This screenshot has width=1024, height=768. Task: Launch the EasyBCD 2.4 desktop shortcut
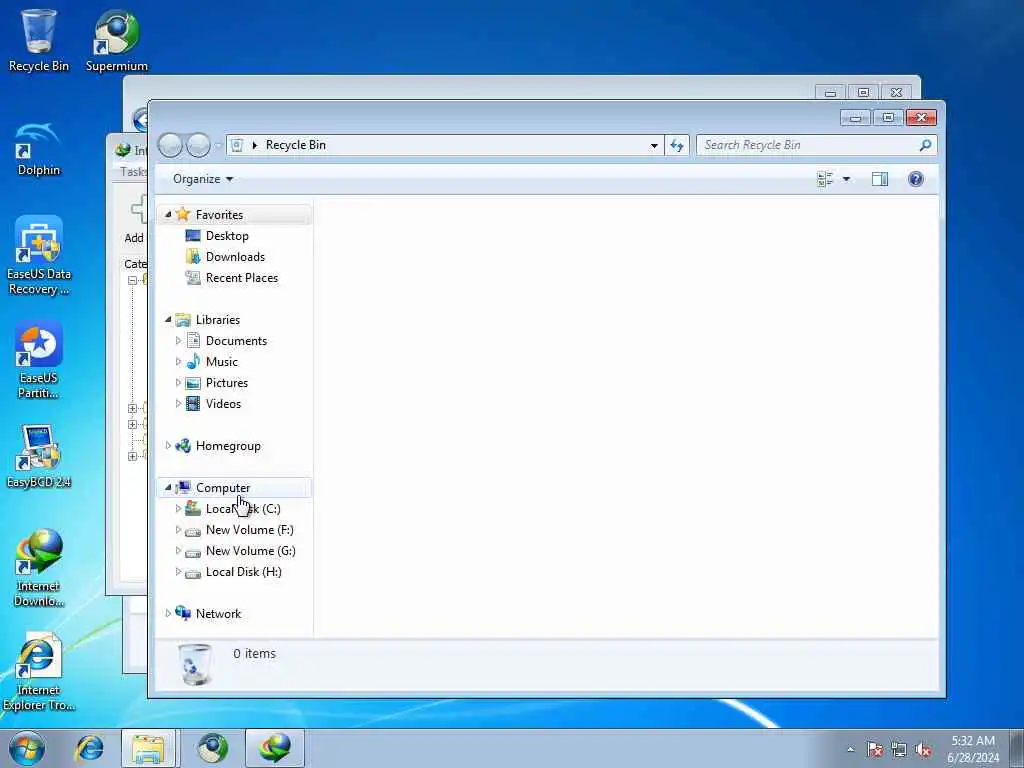[x=39, y=456]
